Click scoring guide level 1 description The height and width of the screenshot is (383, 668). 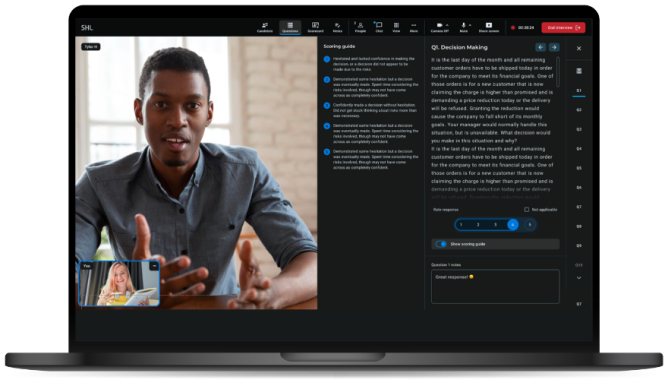pyautogui.click(x=374, y=64)
